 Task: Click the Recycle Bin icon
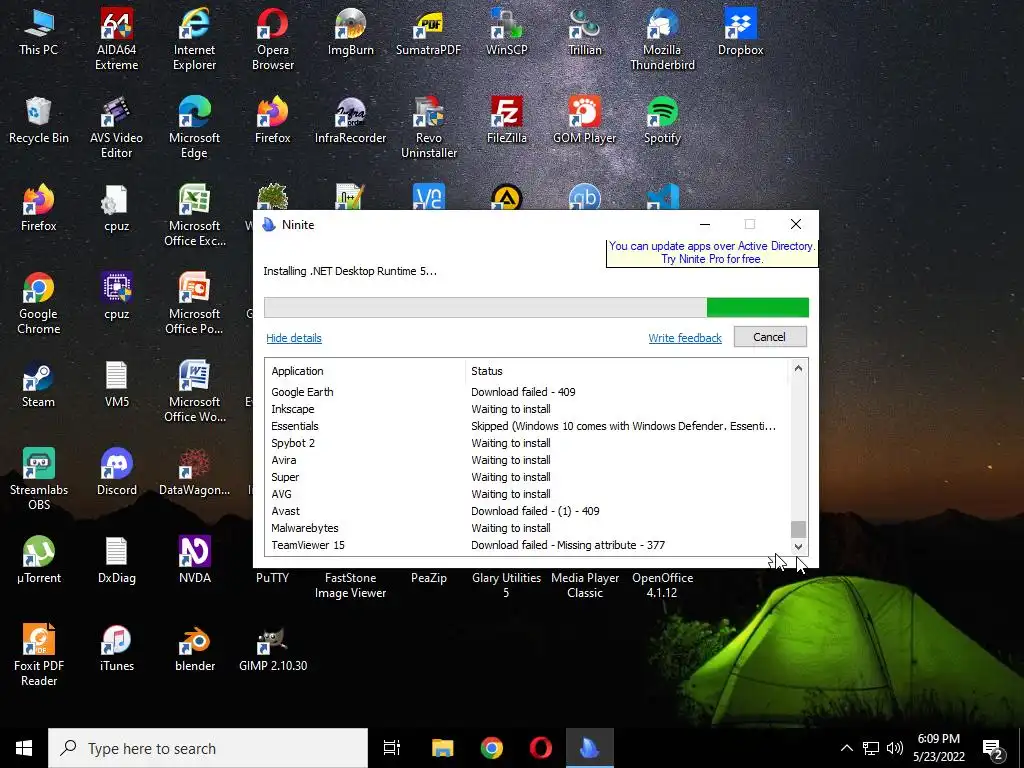pos(39,121)
